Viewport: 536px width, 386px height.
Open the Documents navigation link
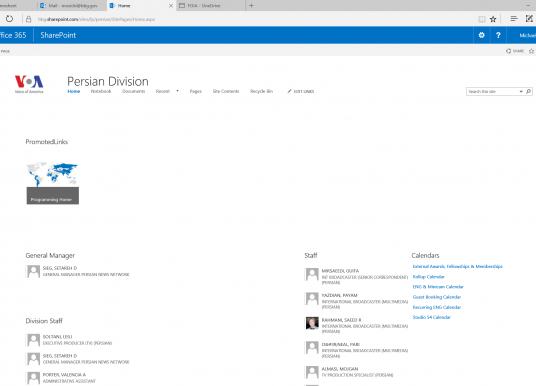click(x=134, y=91)
